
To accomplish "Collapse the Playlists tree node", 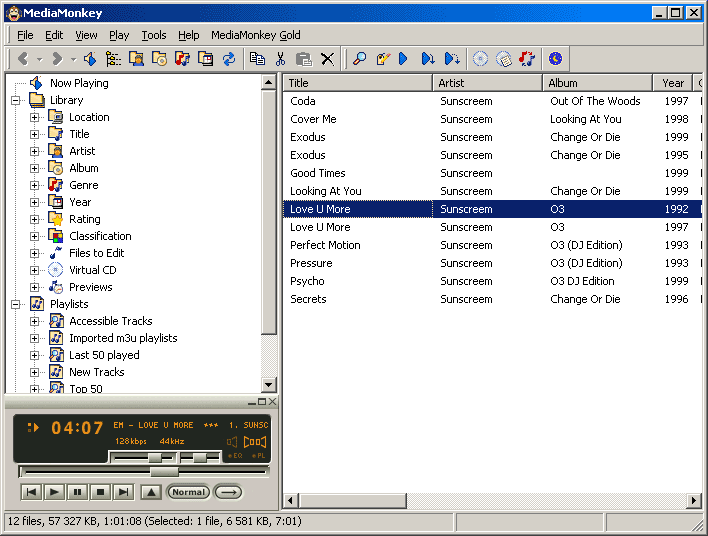I will point(16,304).
